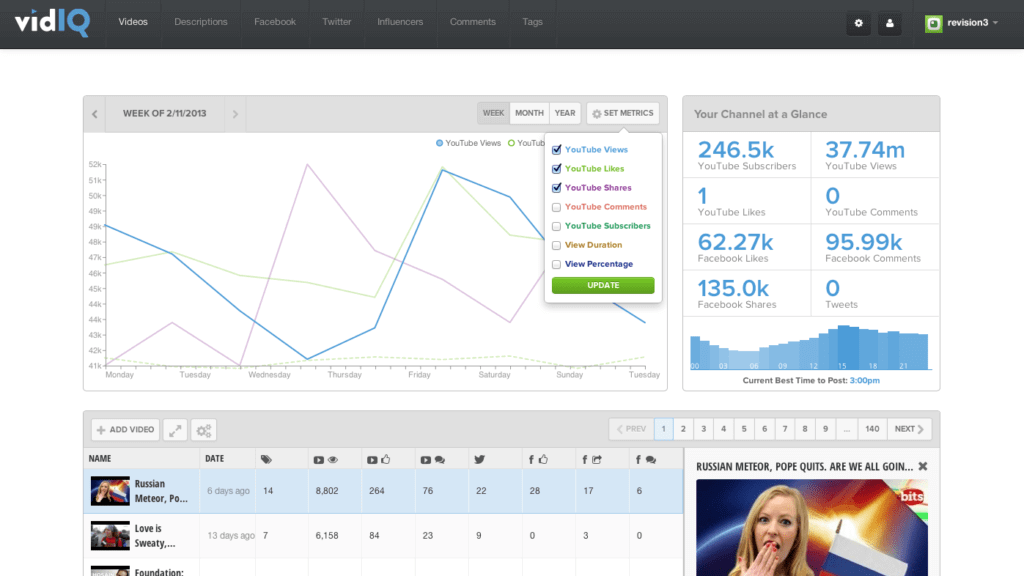
Task: Open the Comments tab
Action: (473, 22)
